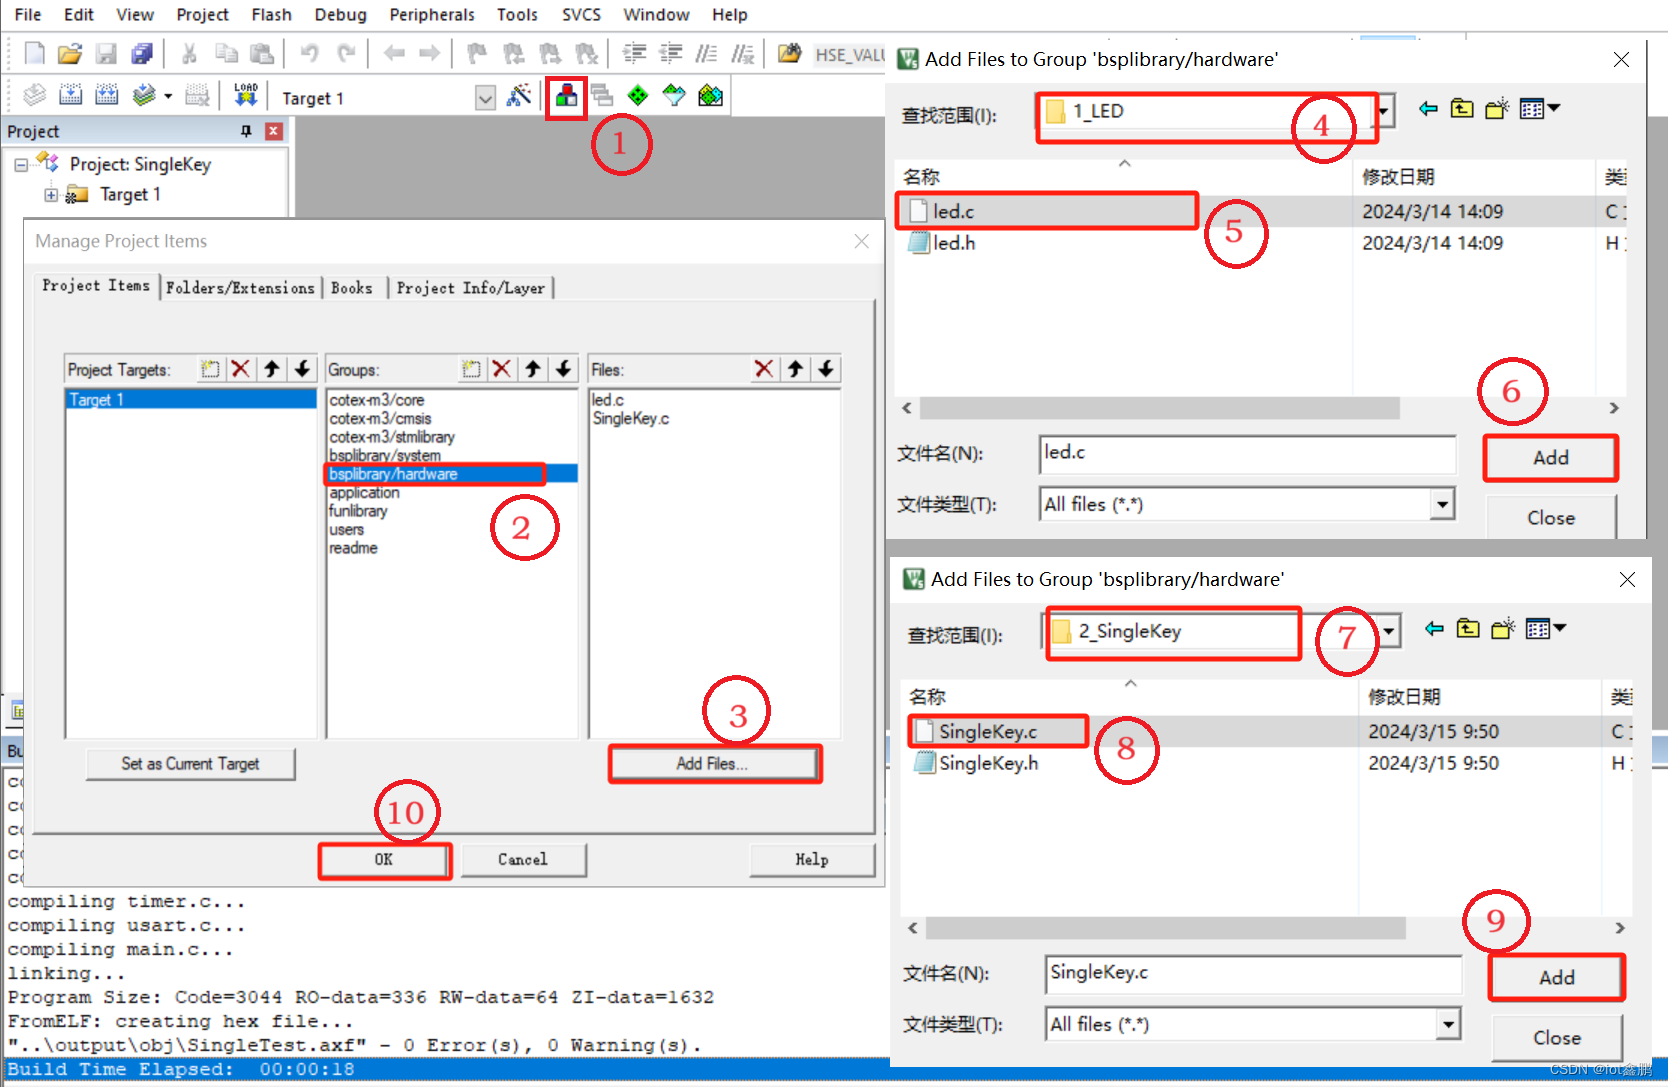Image resolution: width=1668 pixels, height=1087 pixels.
Task: Click the Paste toolbar icon
Action: click(x=262, y=54)
